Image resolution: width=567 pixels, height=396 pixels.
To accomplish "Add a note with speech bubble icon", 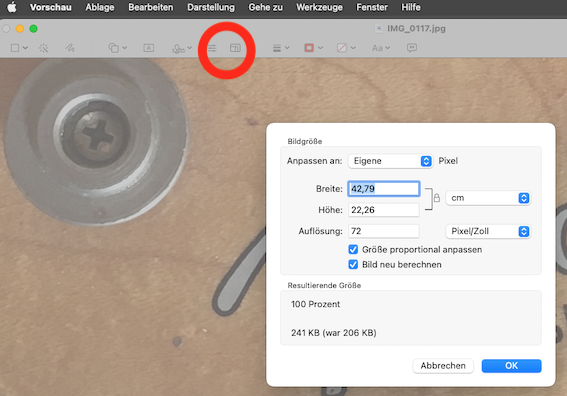I will [412, 48].
